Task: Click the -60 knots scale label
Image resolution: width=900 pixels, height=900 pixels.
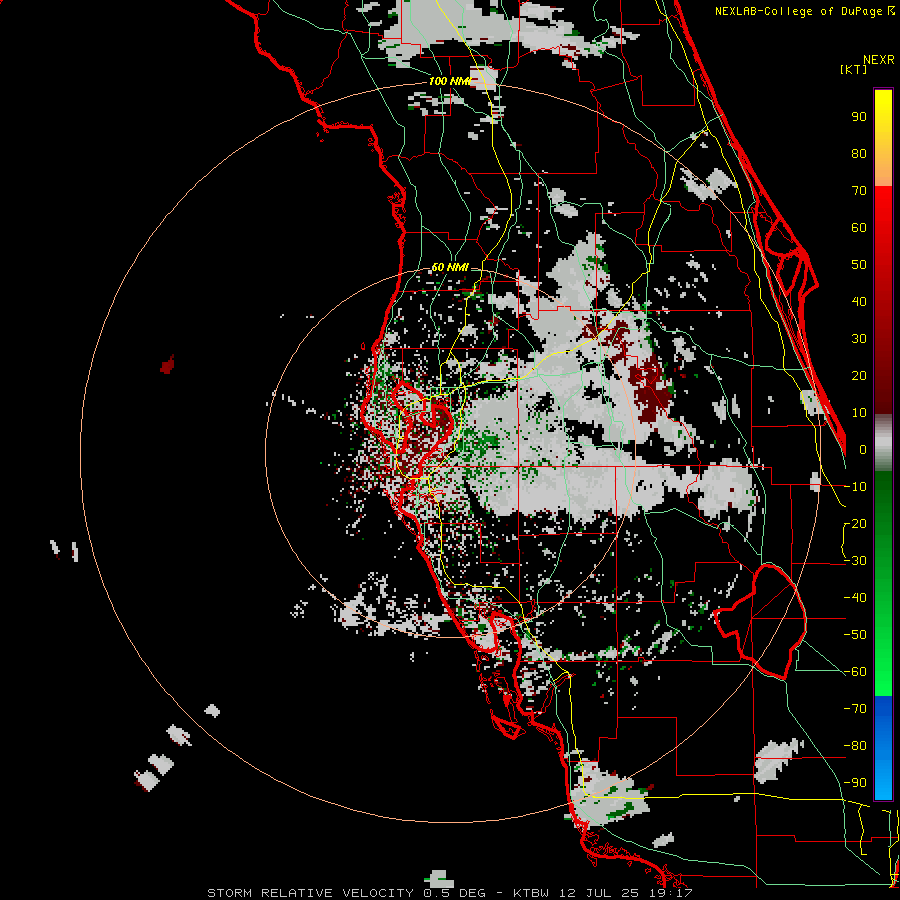Action: [x=855, y=672]
